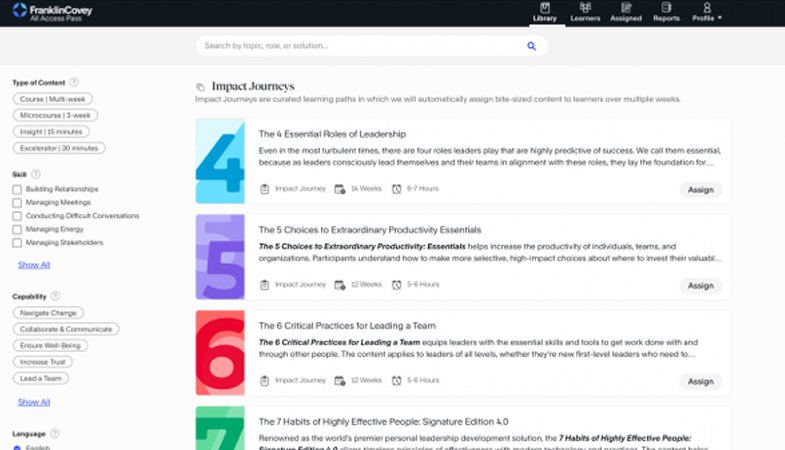
Task: Check the Managing Stakeholders skill
Action: point(17,243)
